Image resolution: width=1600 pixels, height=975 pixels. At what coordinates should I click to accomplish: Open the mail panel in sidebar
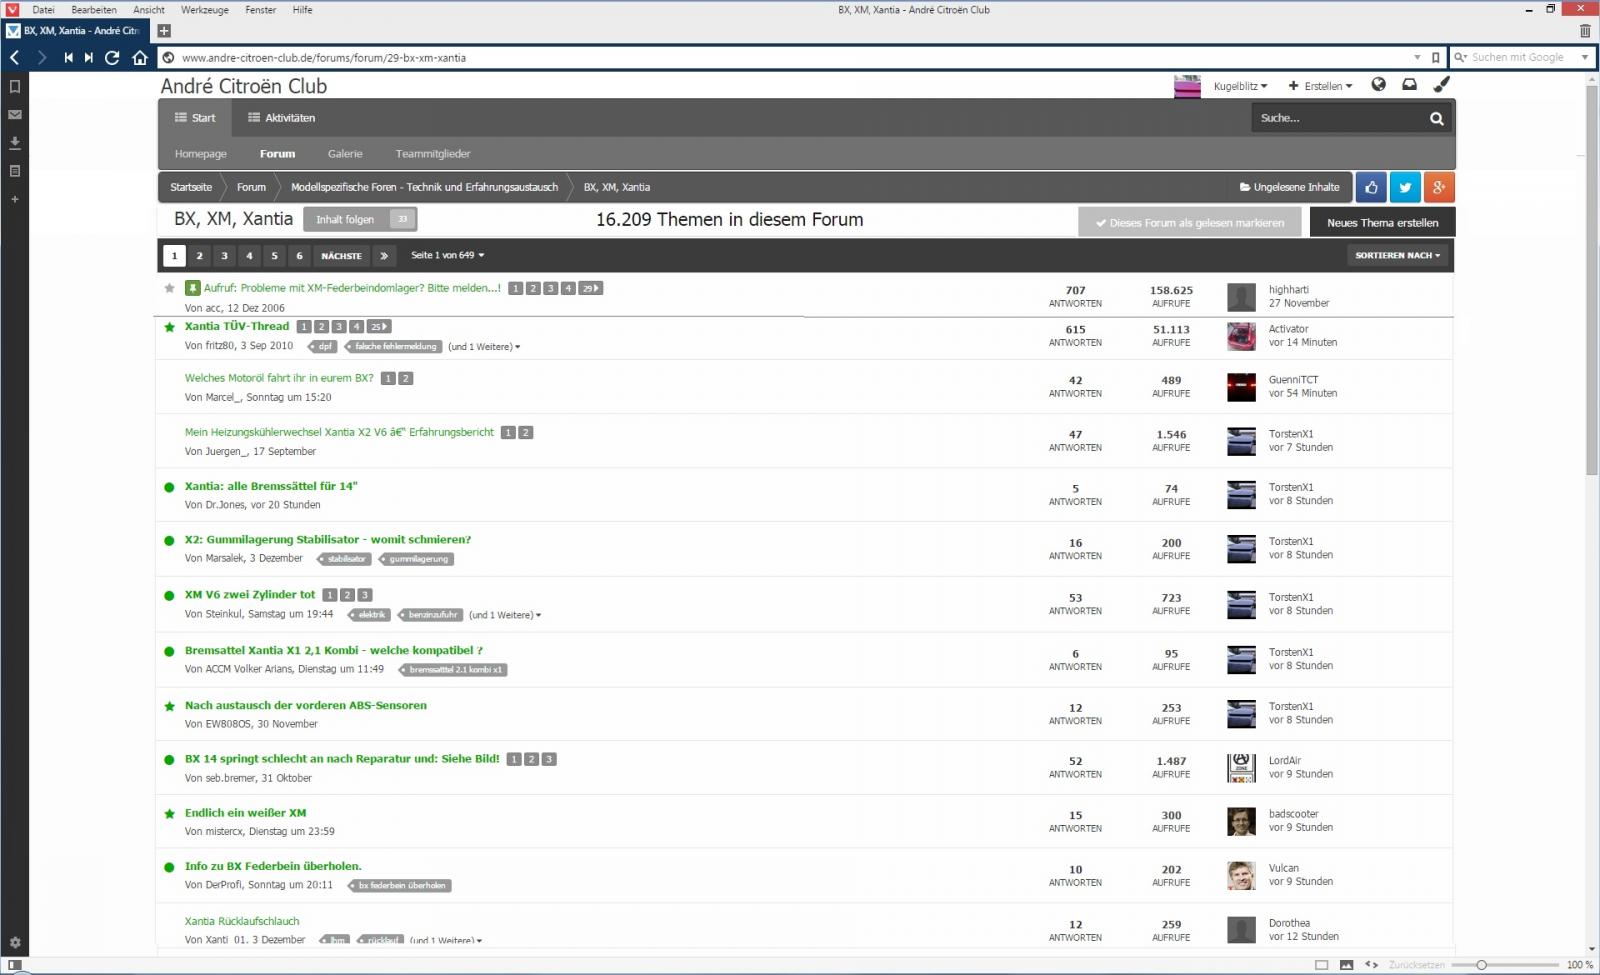point(14,115)
